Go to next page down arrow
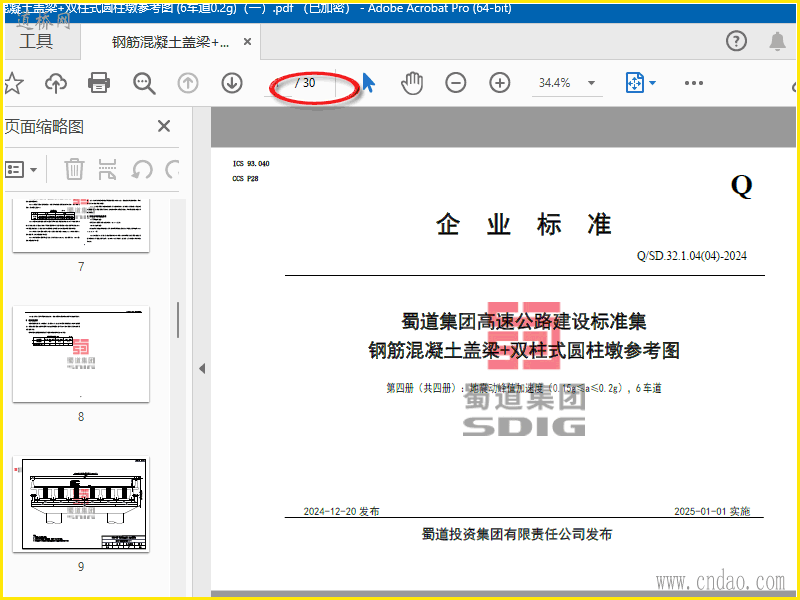Image resolution: width=800 pixels, height=600 pixels. 232,83
